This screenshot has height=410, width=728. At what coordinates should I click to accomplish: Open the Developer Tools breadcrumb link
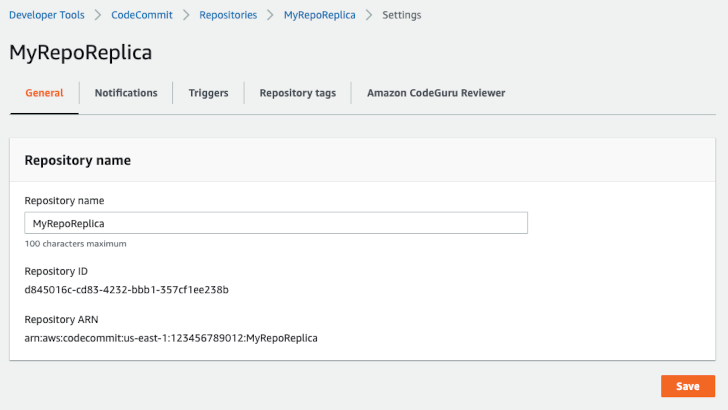click(47, 15)
